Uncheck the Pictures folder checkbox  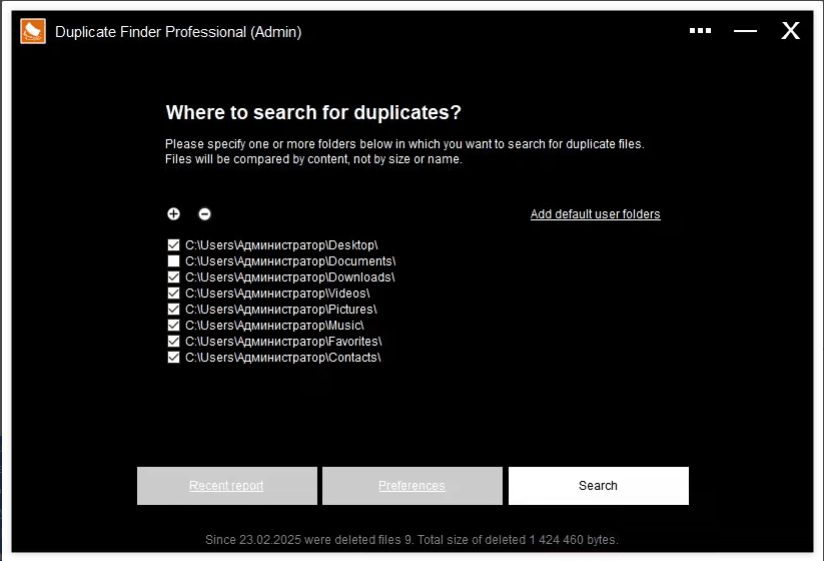pyautogui.click(x=173, y=309)
